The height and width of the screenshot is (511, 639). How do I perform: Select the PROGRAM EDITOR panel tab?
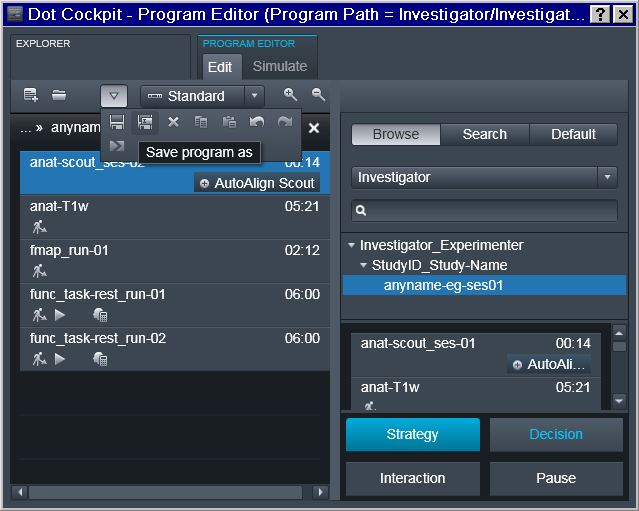pyautogui.click(x=249, y=44)
